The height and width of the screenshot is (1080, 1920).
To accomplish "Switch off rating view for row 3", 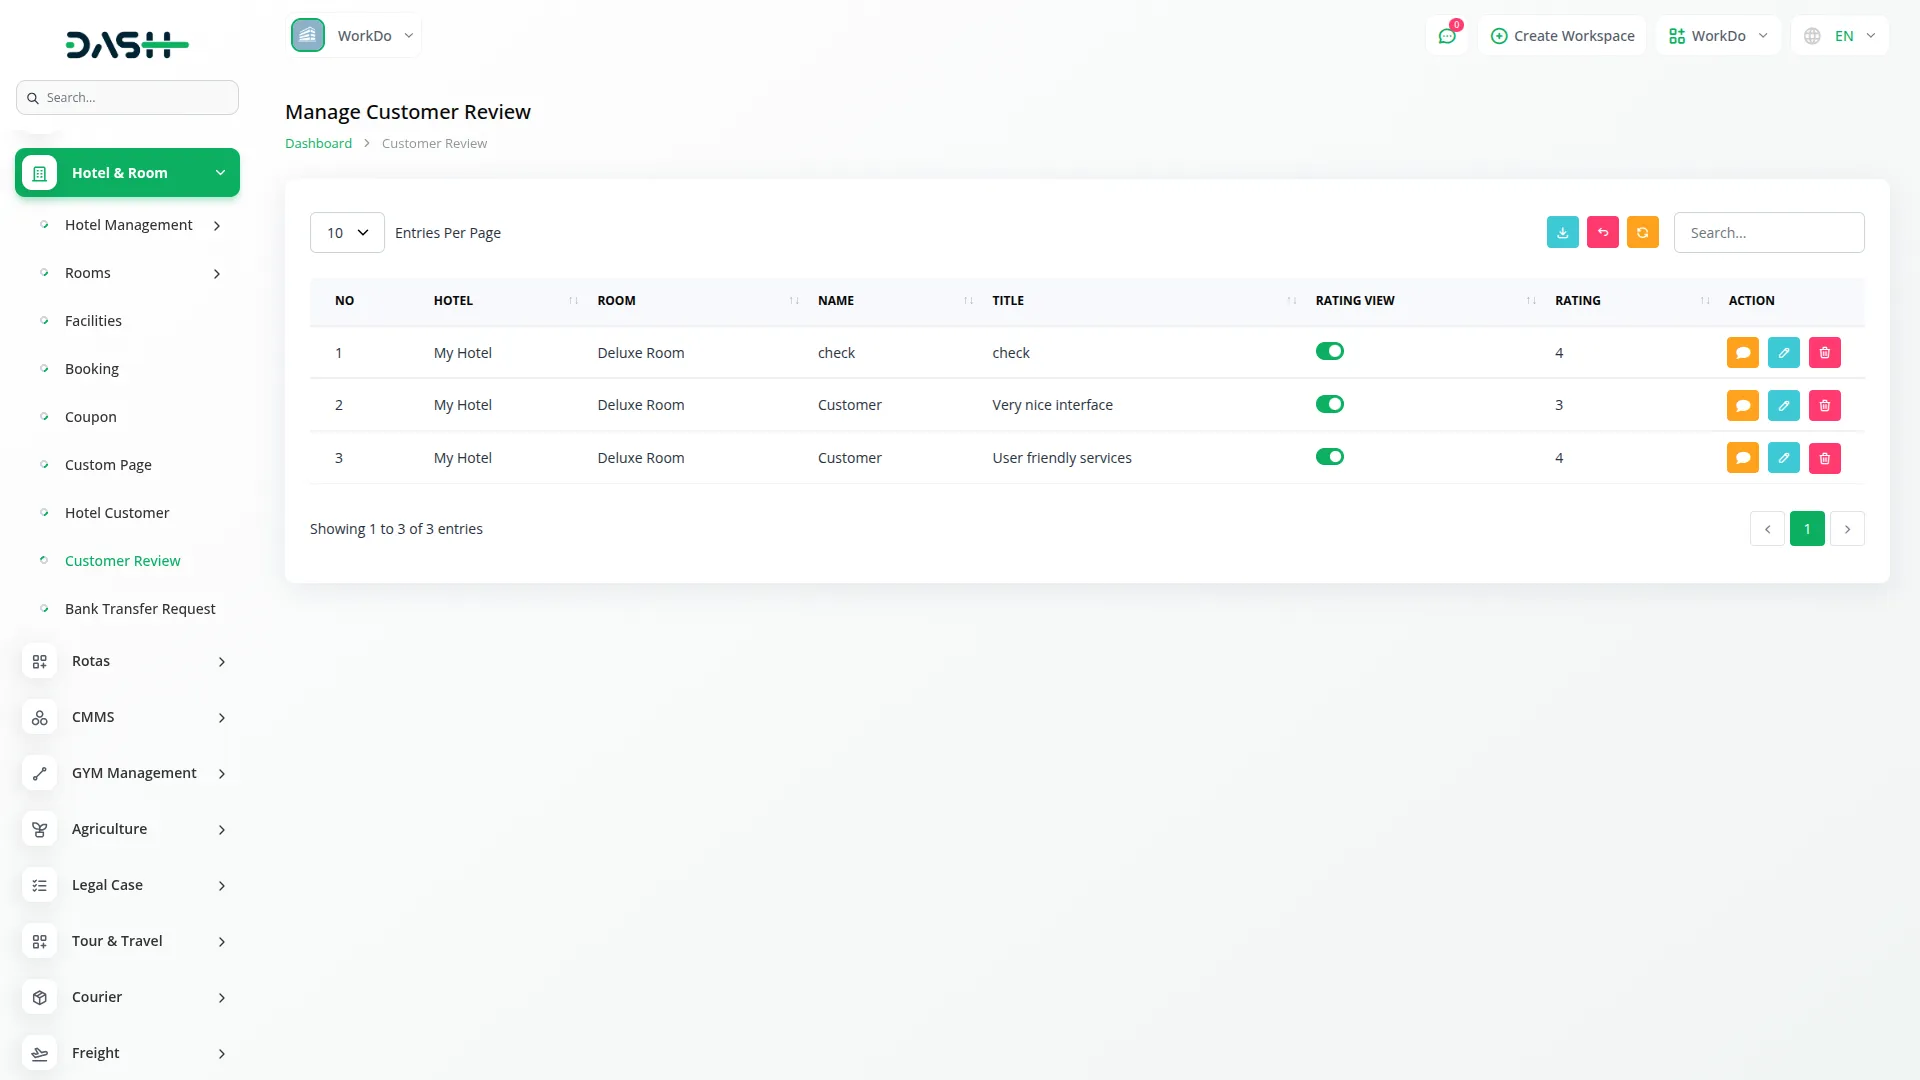I will [1329, 457].
